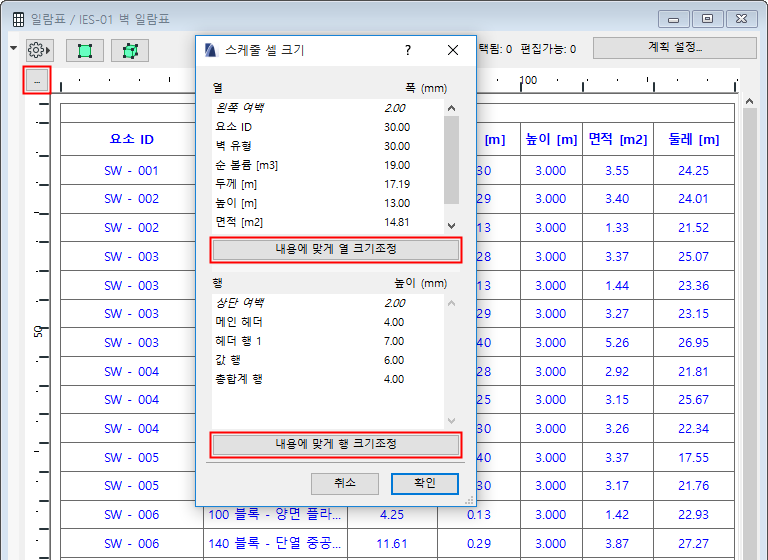Click cell SW - 001
Viewport: 768px width, 560px height.
pos(132,170)
